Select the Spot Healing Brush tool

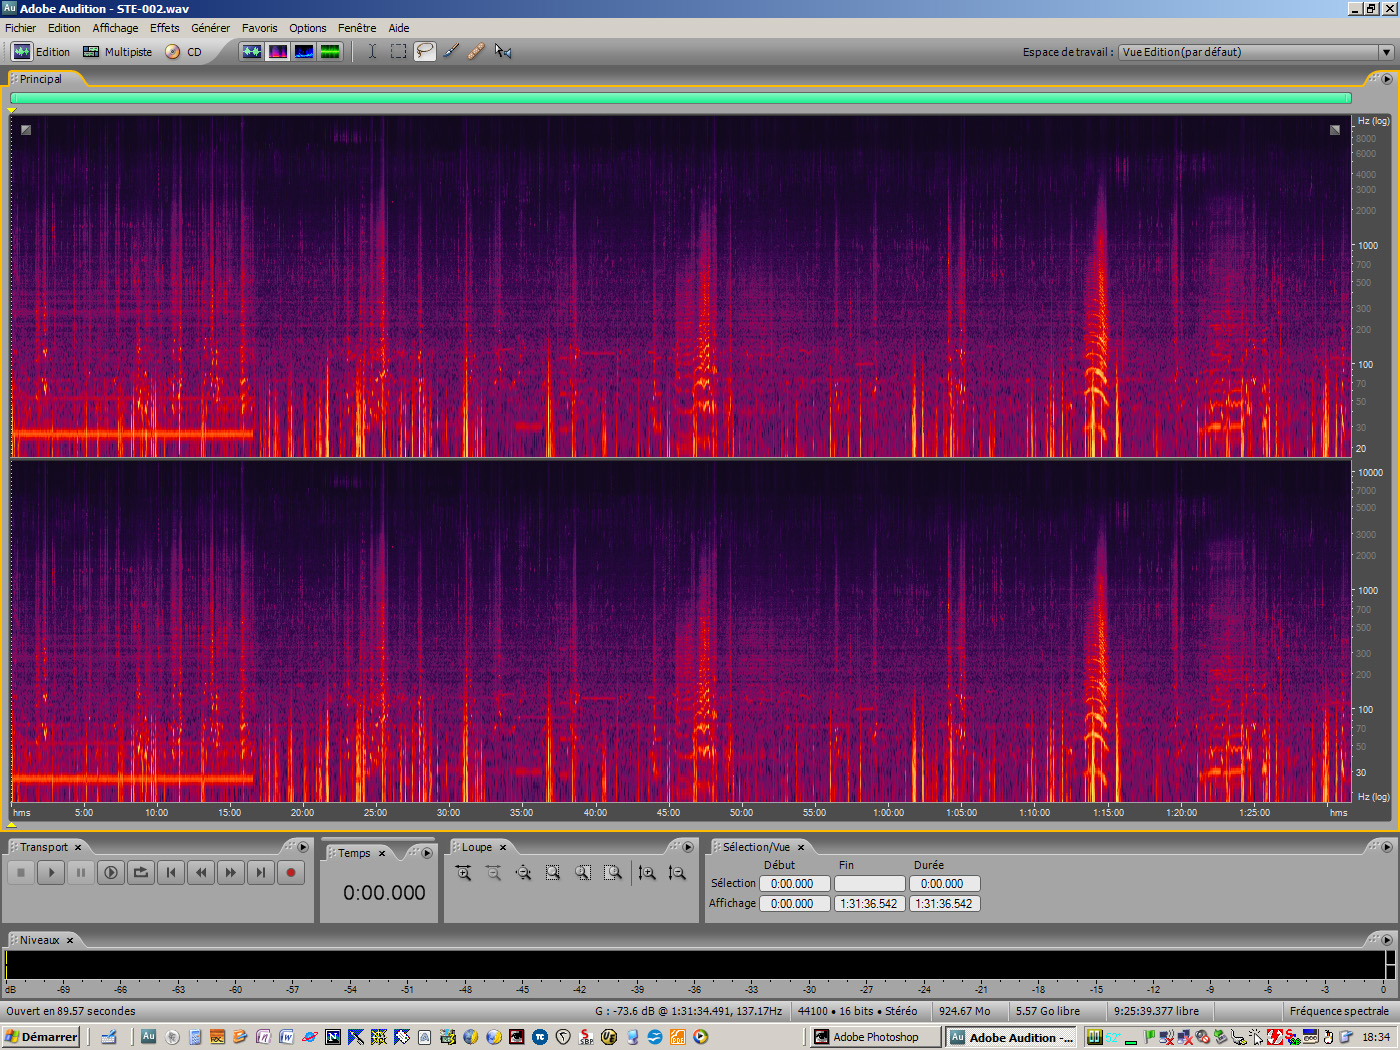[476, 51]
